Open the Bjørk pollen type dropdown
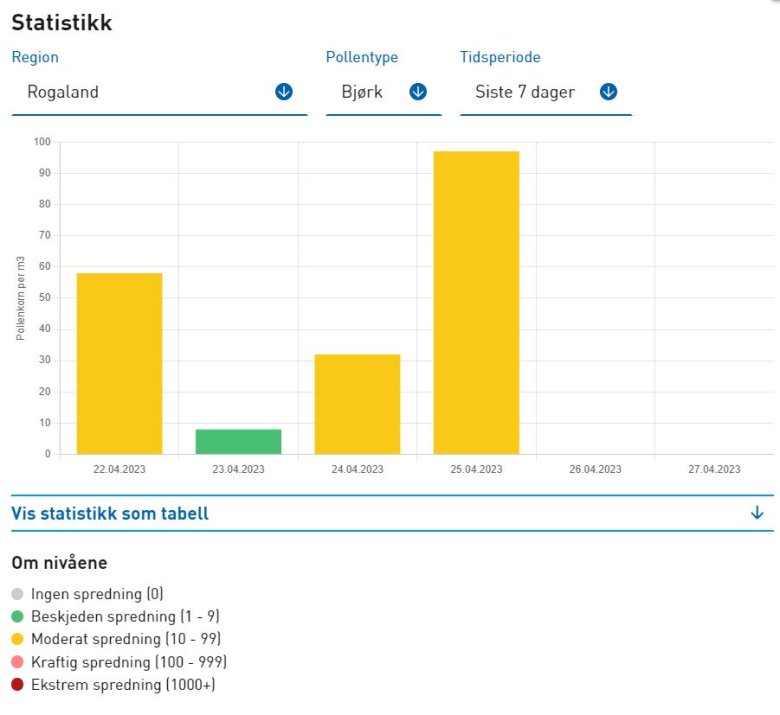This screenshot has height=715, width=780. 366,92
